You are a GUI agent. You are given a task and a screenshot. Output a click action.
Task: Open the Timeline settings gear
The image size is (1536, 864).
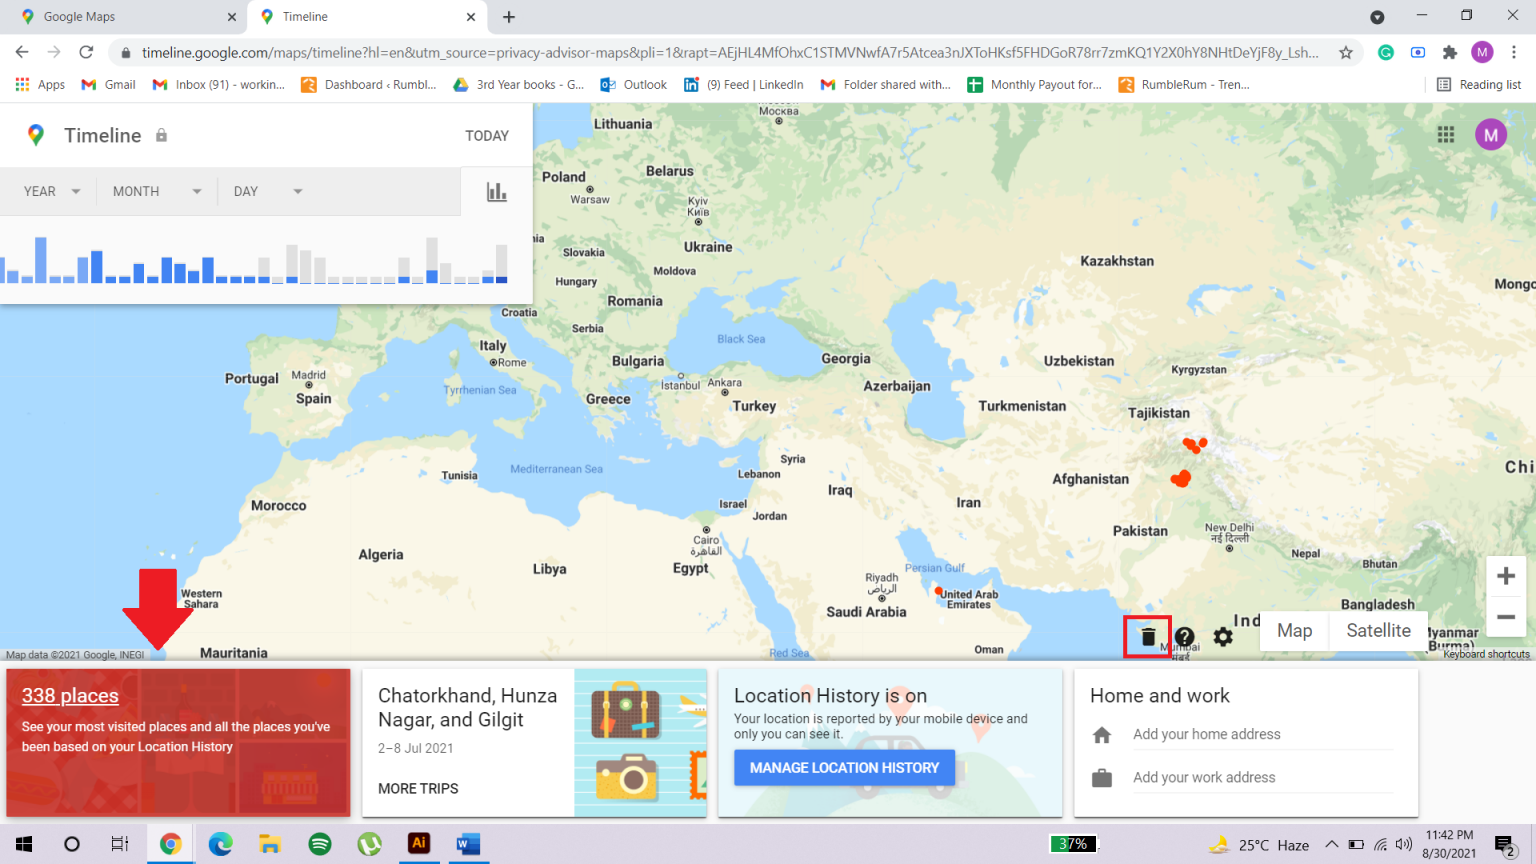pyautogui.click(x=1222, y=636)
